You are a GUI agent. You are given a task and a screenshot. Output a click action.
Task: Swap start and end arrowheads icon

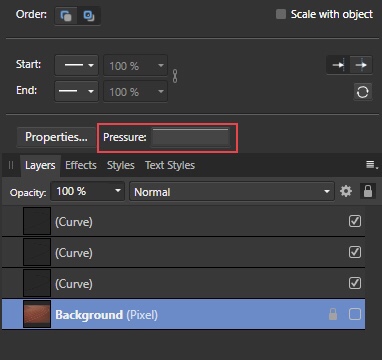point(362,92)
